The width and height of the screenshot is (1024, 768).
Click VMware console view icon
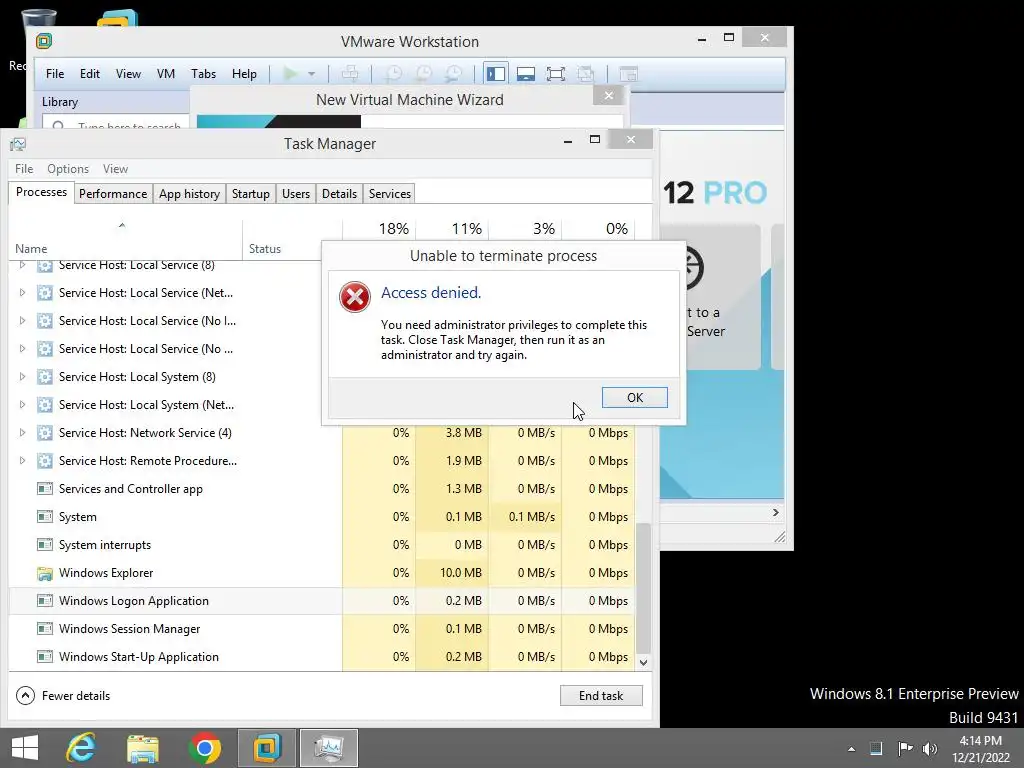coord(628,74)
